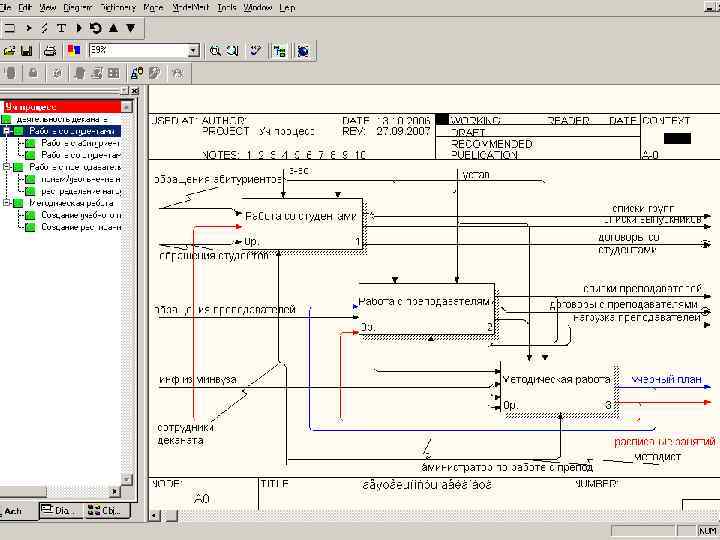Collapse the 'Методическая работа' tree node
This screenshot has height=540, width=720.
pyautogui.click(x=7, y=203)
